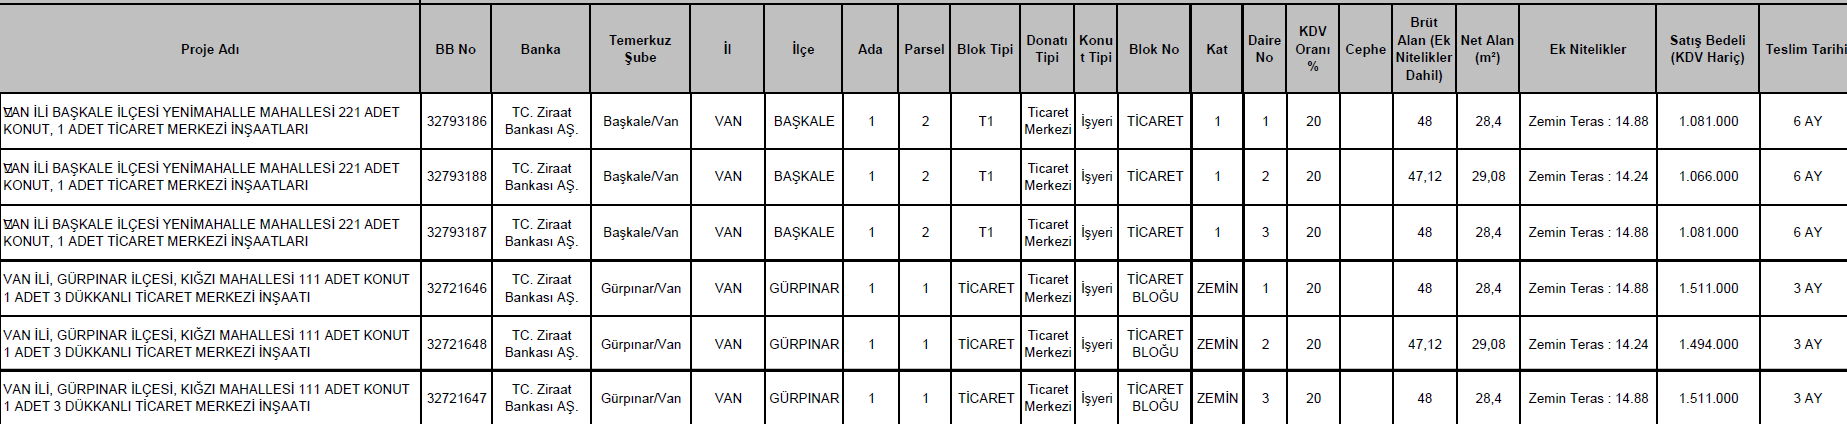Select the price cell 1.066.000

click(1707, 176)
